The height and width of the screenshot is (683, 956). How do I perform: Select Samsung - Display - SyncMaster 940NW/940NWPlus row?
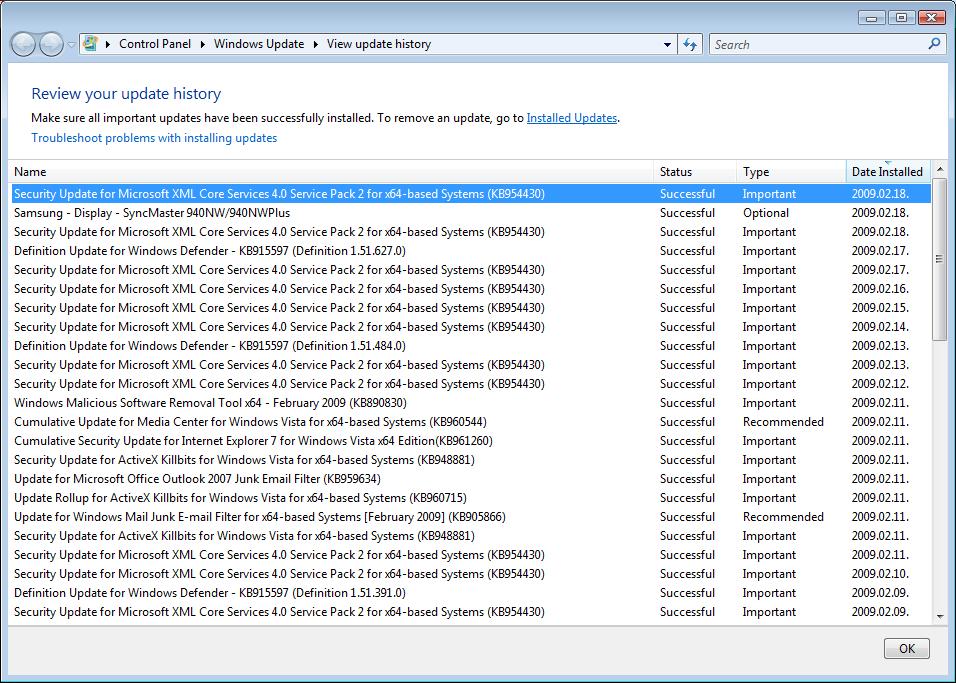pos(471,213)
